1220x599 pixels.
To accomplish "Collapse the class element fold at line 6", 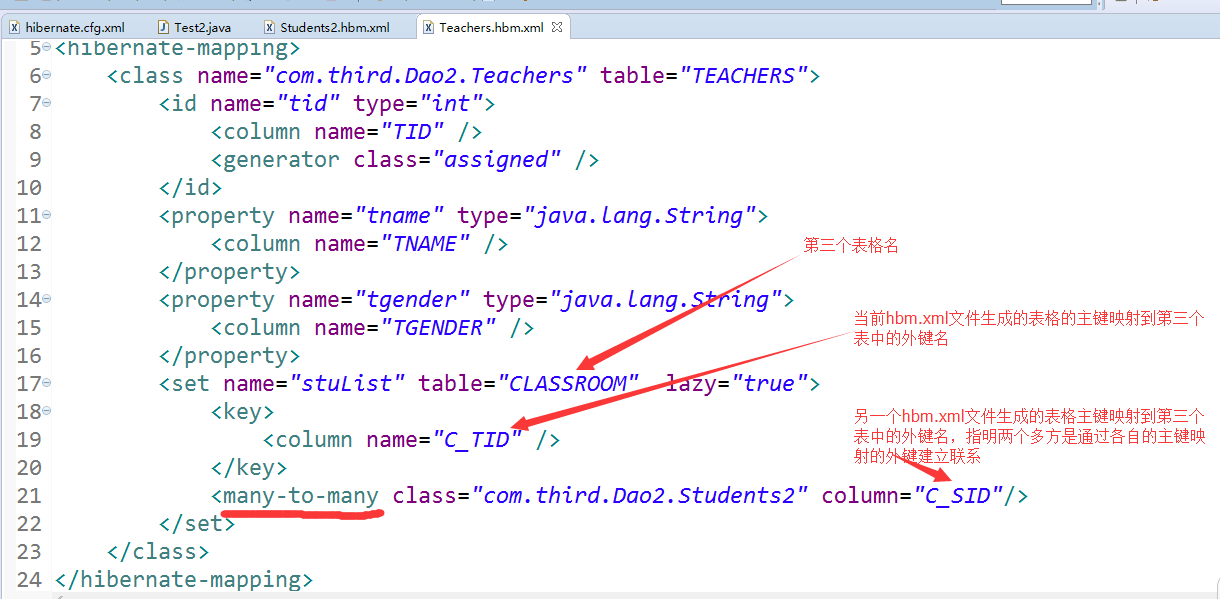I will click(47, 75).
